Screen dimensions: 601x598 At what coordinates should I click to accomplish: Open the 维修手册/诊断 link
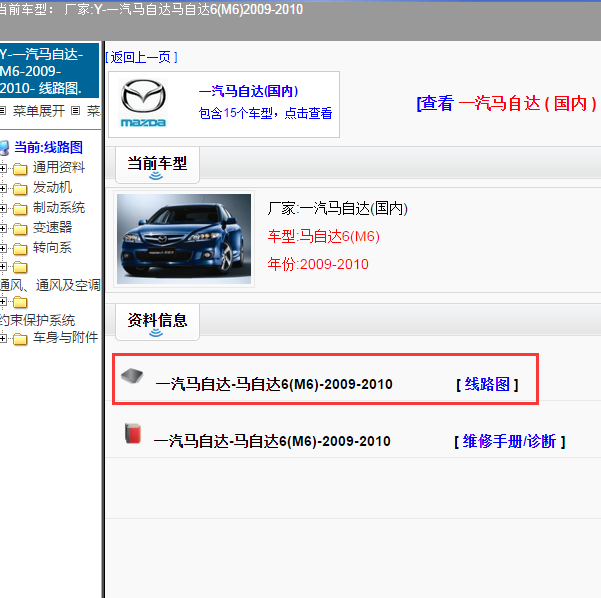[x=509, y=441]
